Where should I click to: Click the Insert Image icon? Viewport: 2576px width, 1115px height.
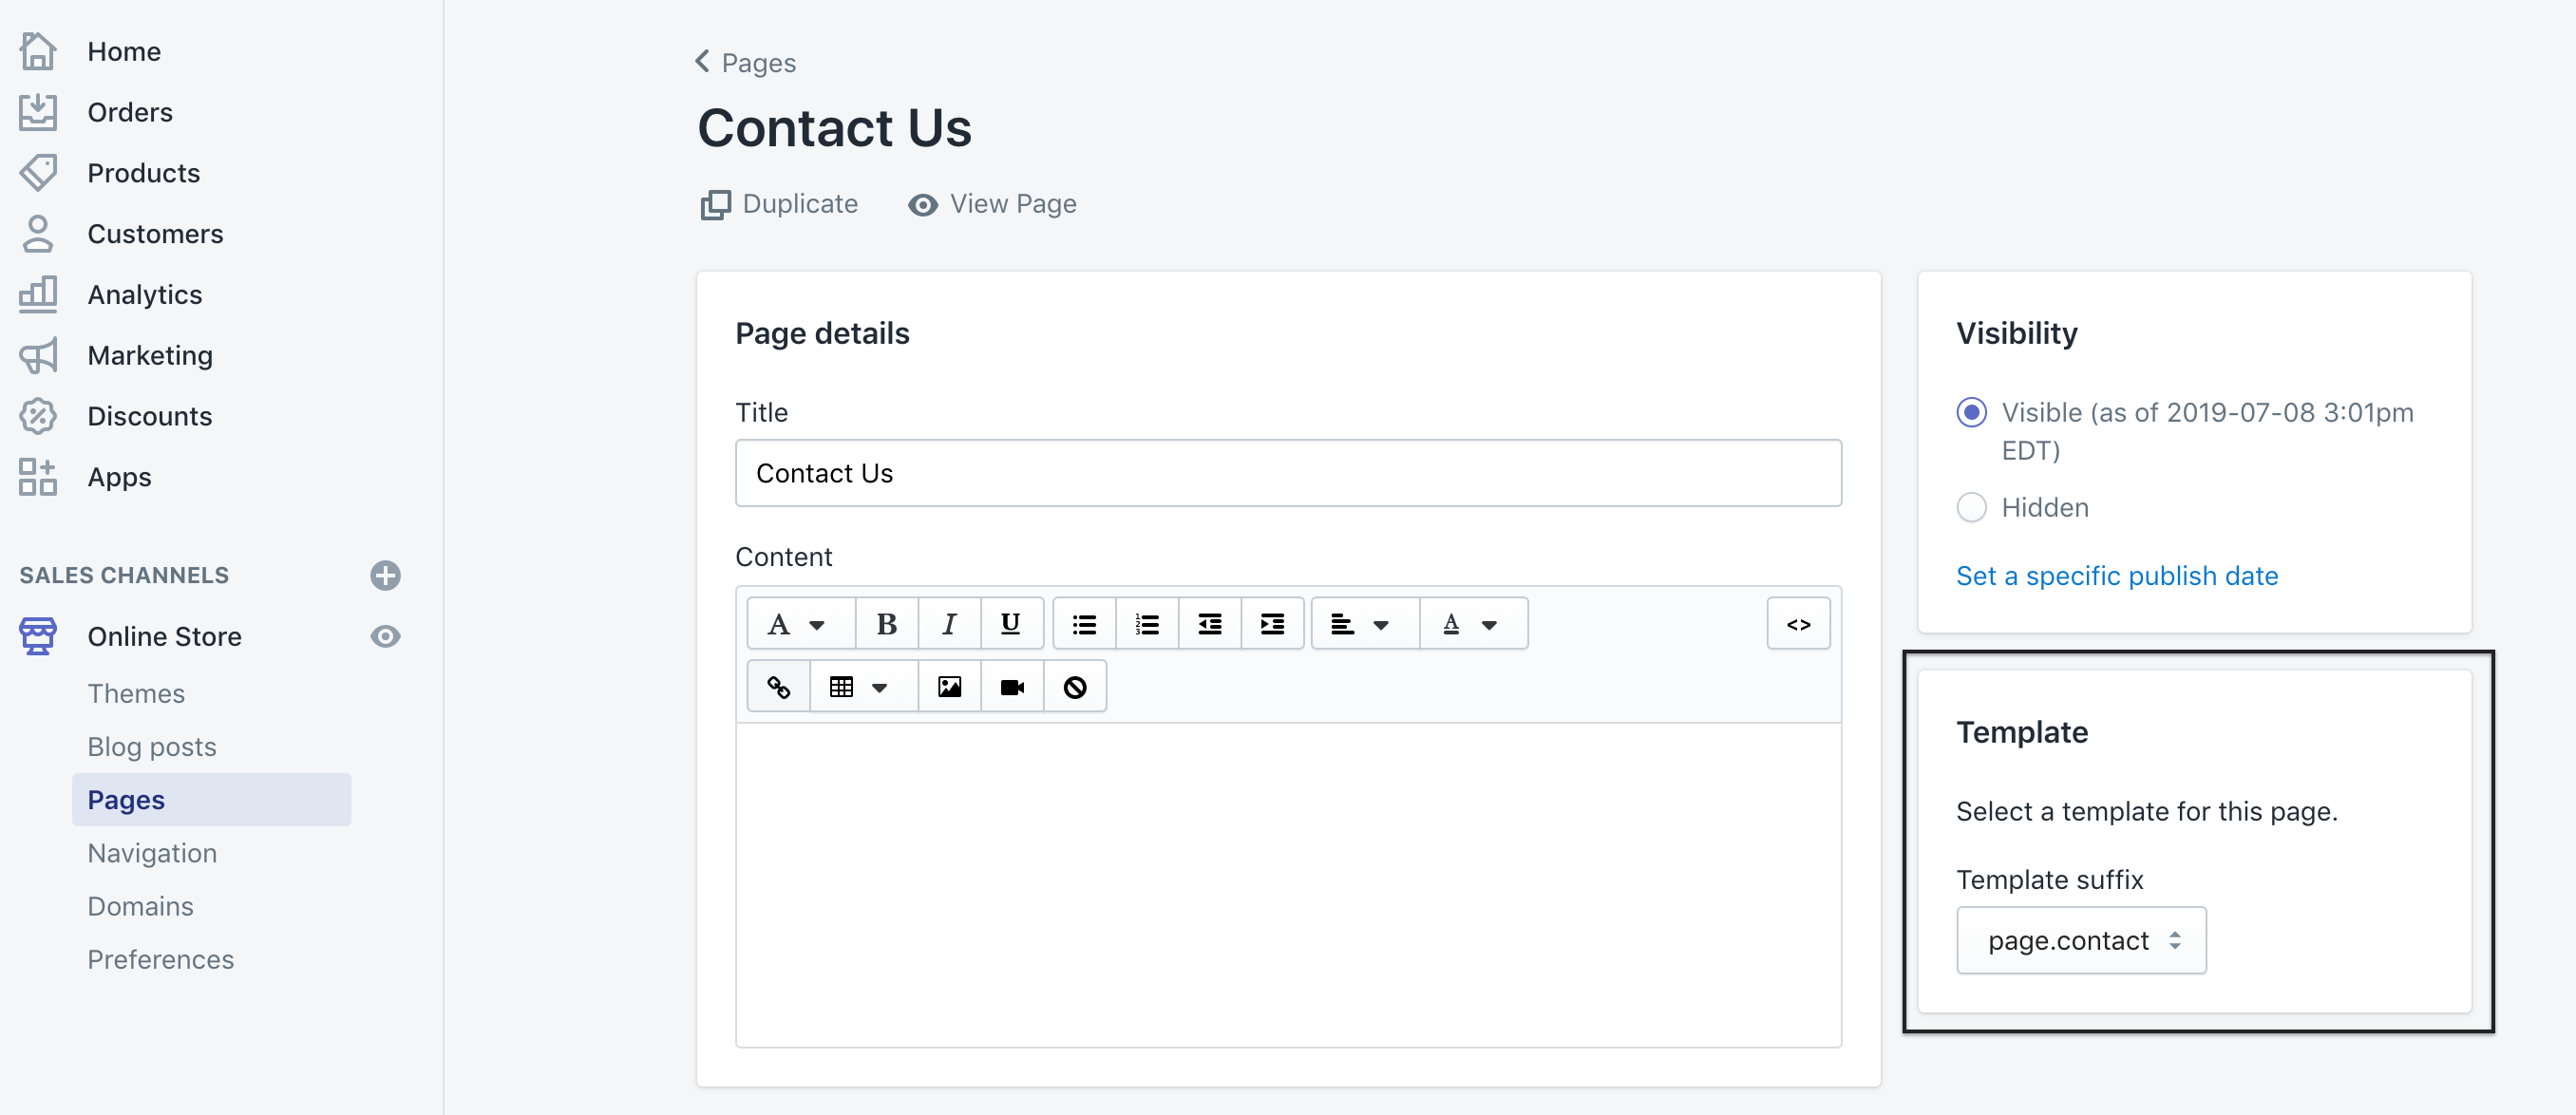pyautogui.click(x=950, y=687)
